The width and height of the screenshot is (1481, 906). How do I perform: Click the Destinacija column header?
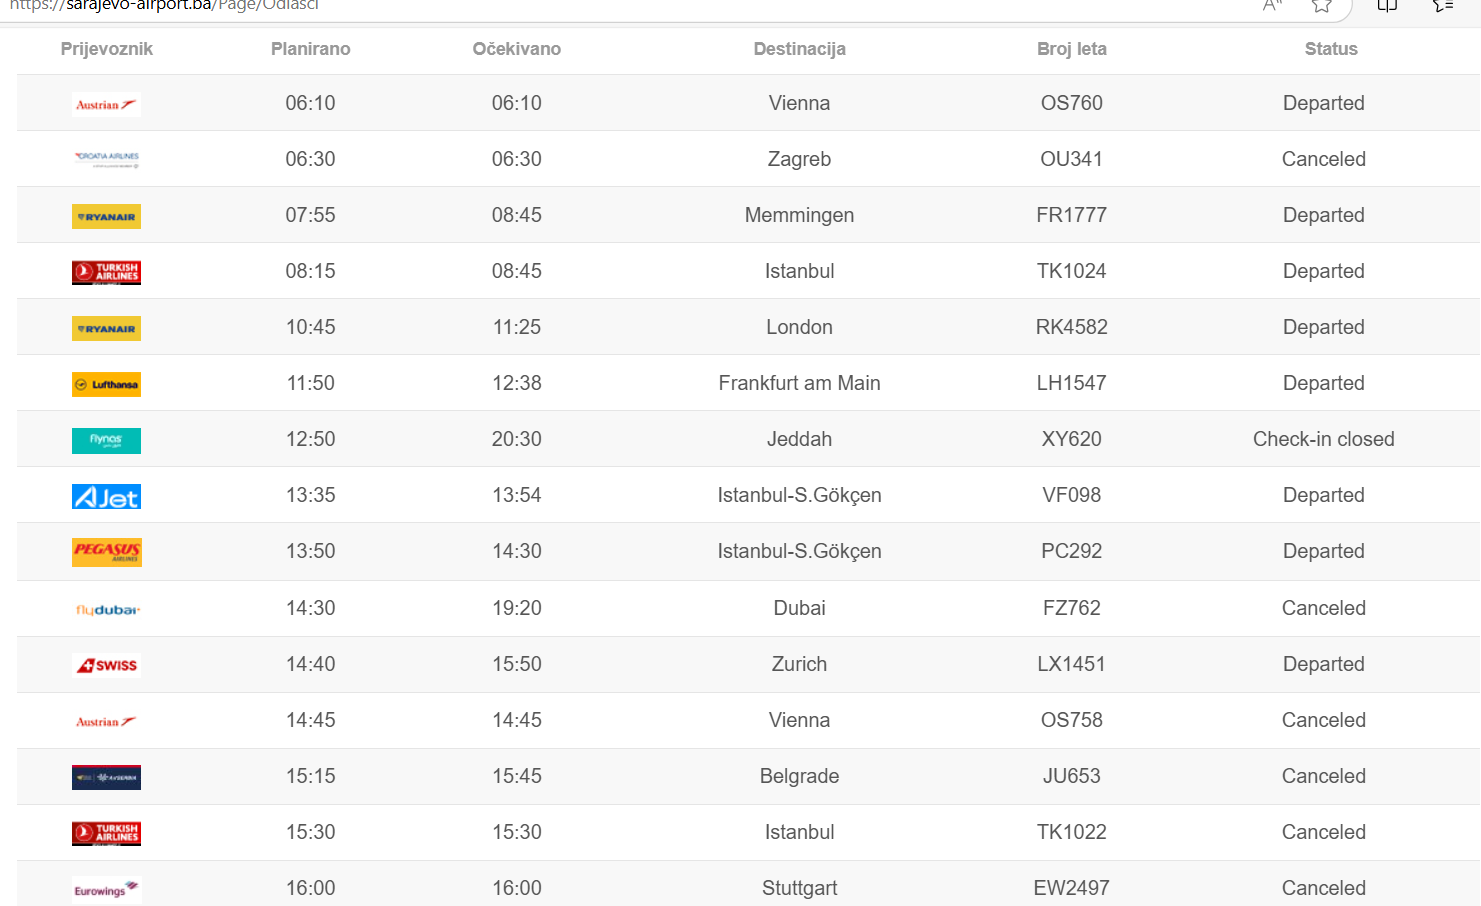[x=799, y=49]
